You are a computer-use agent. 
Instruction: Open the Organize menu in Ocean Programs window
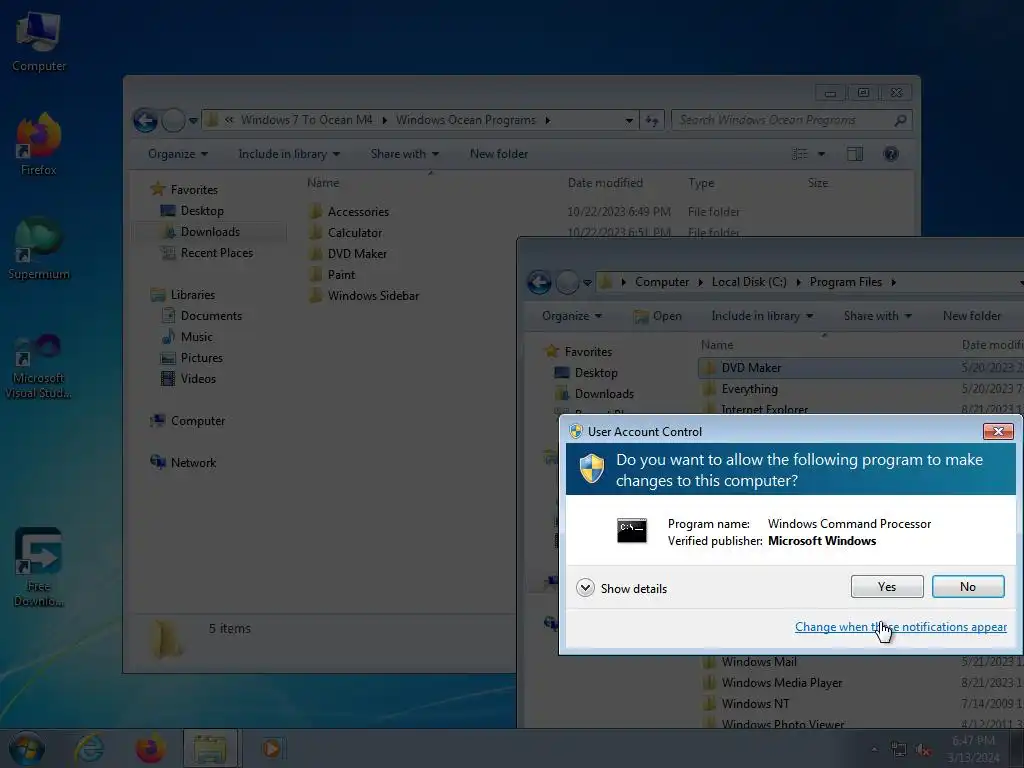[x=178, y=154]
